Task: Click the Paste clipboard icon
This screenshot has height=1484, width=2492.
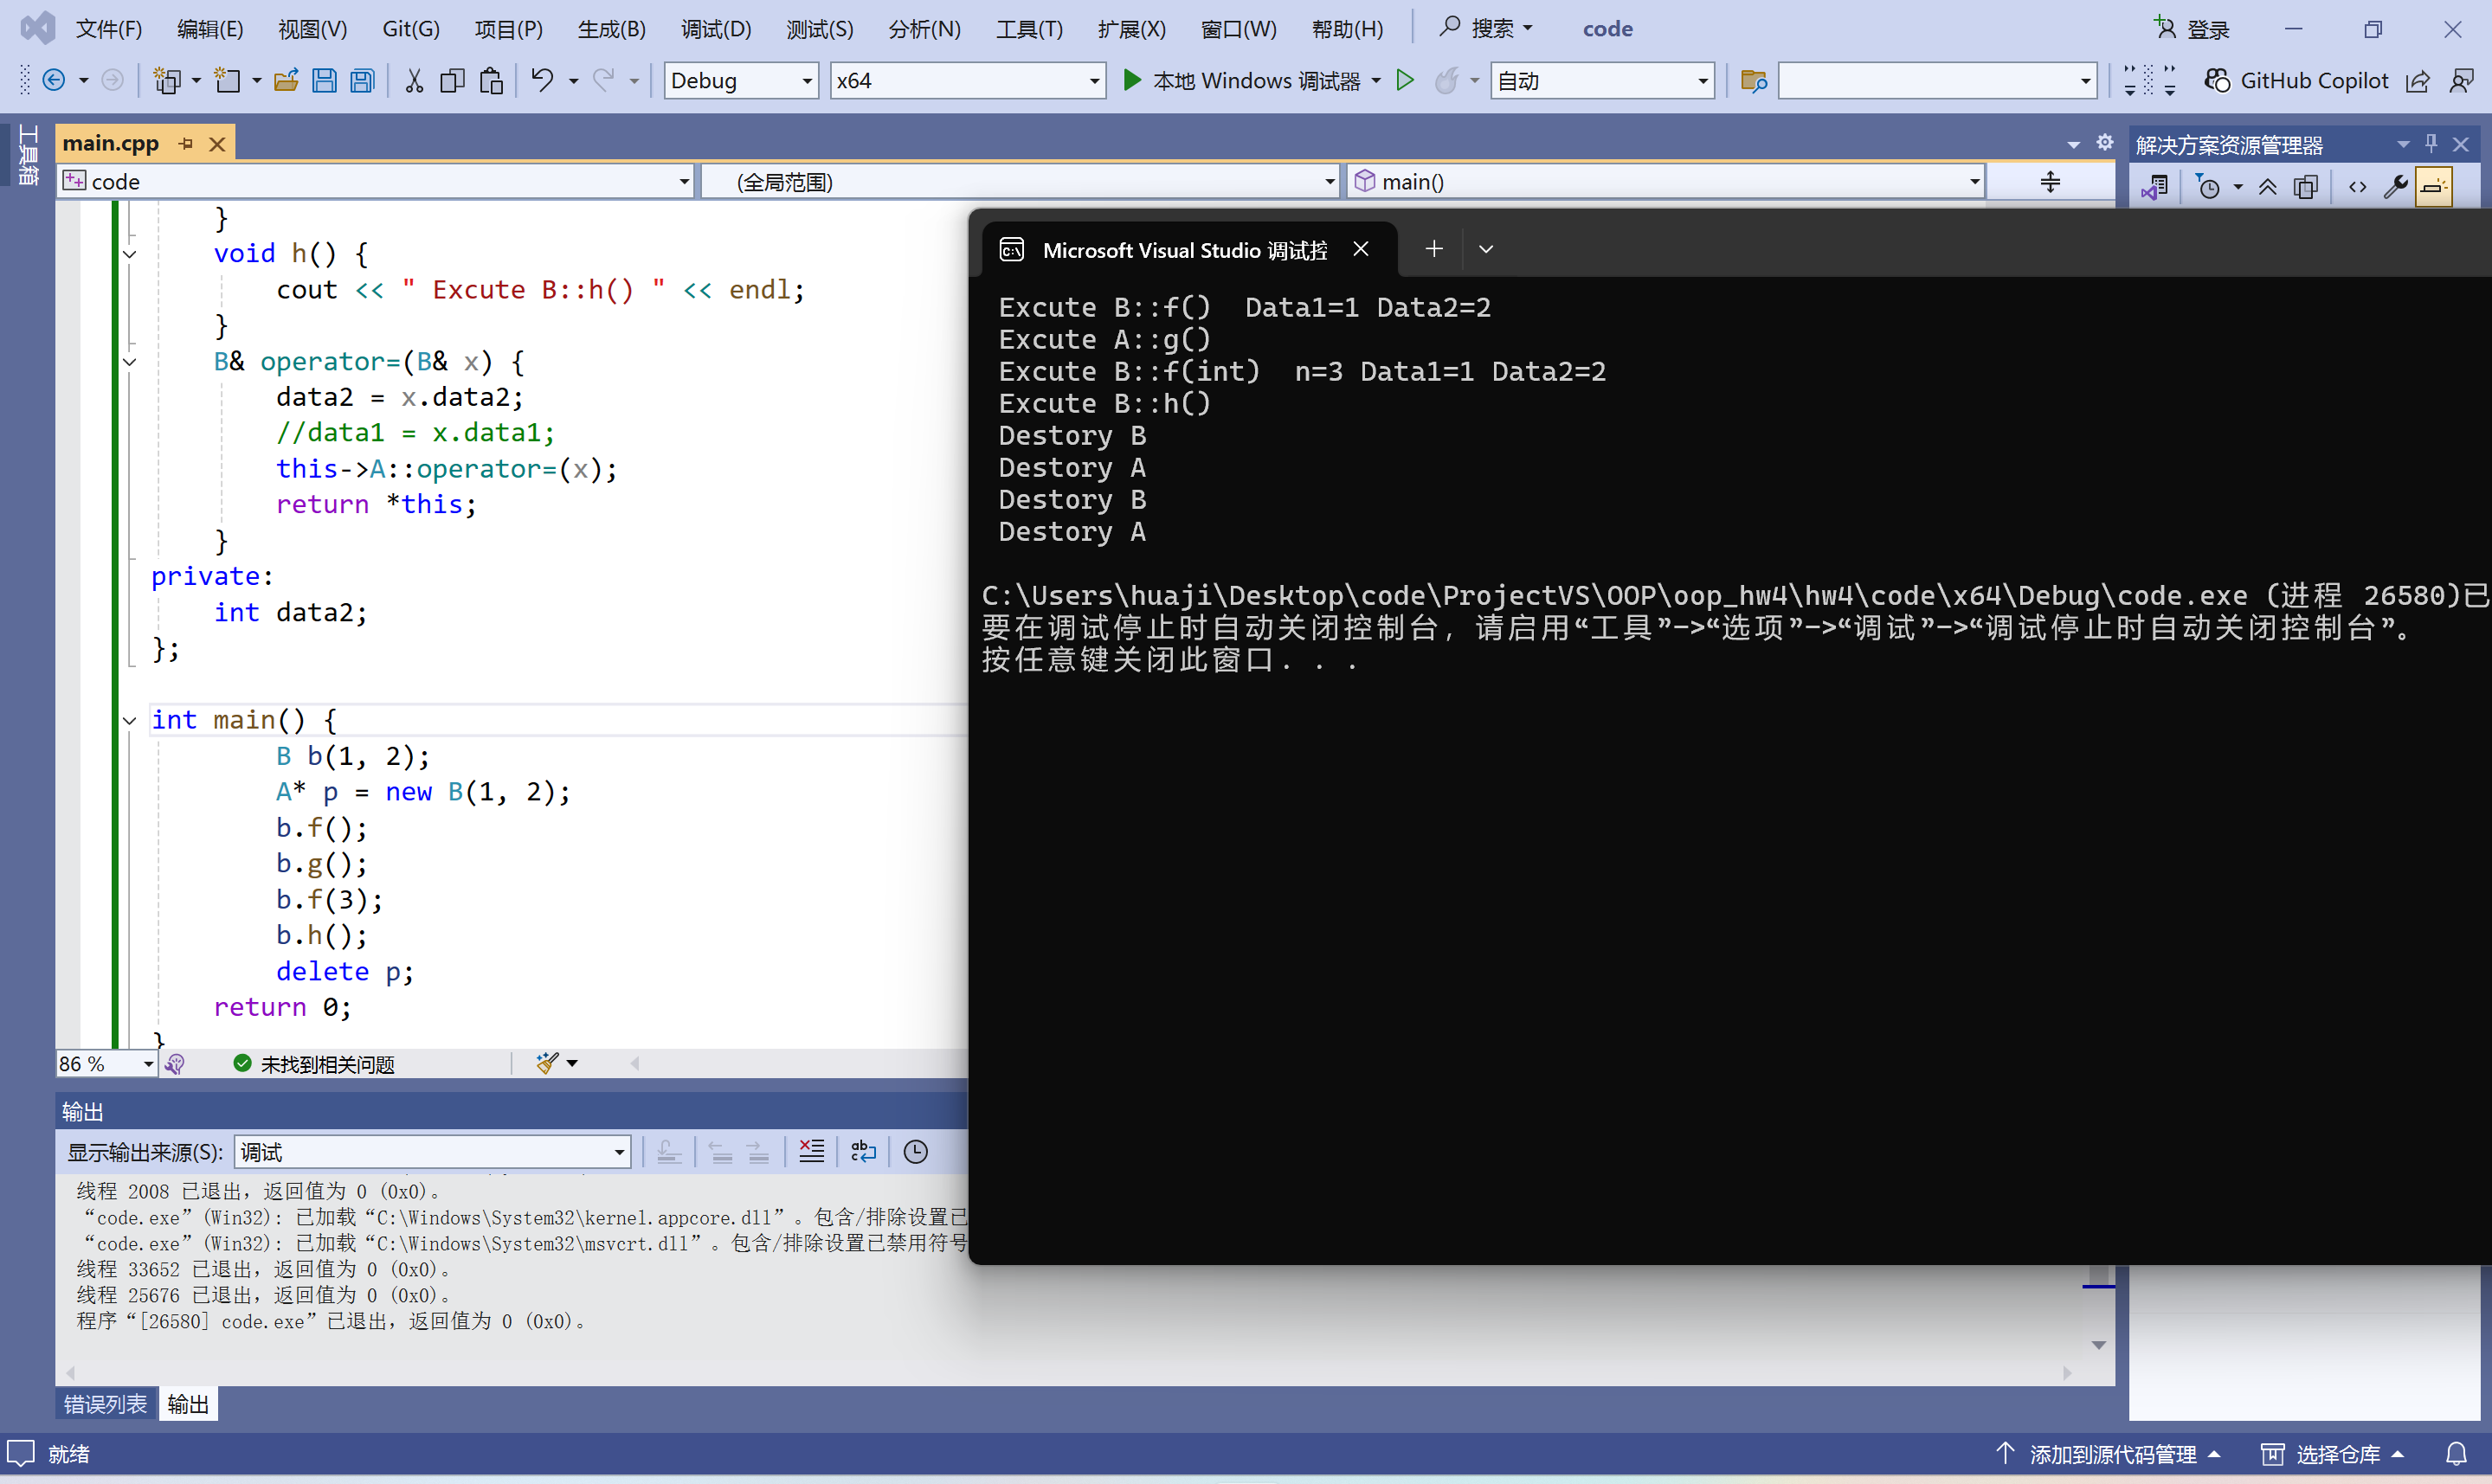Action: pyautogui.click(x=491, y=80)
